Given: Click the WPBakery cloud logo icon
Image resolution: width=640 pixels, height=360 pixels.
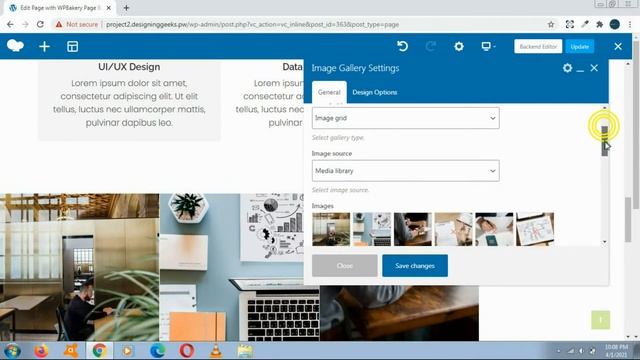Looking at the screenshot, I should point(15,46).
